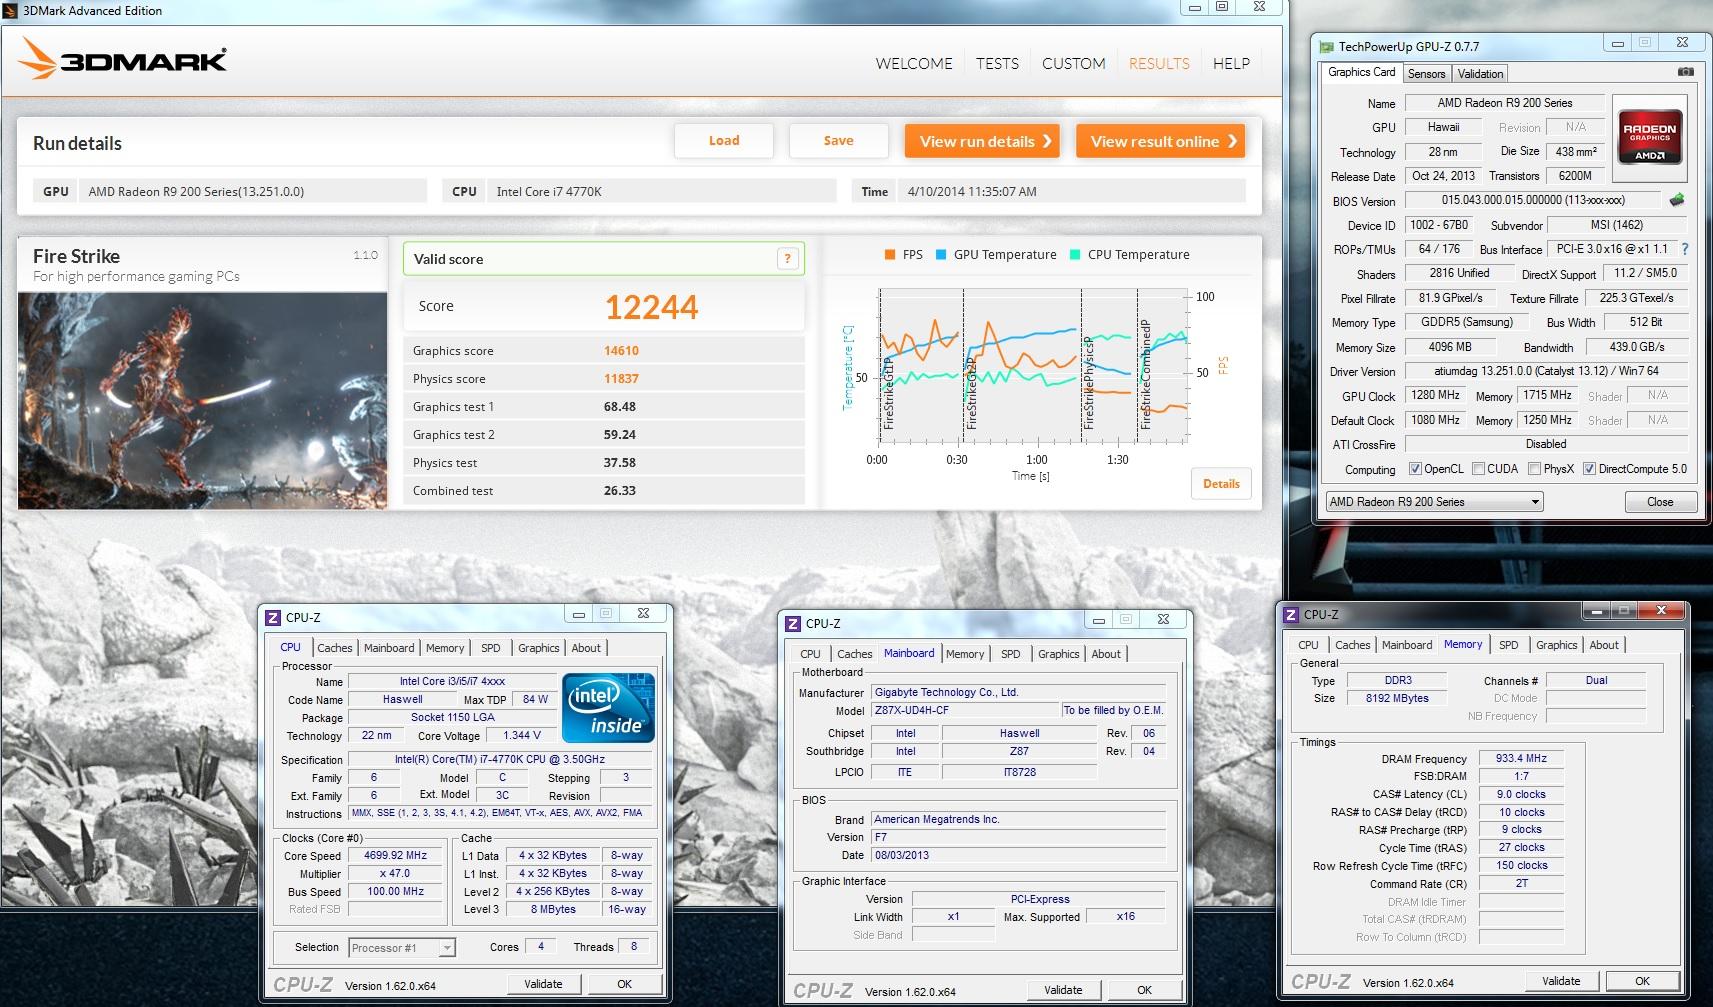Click the GPU-Z title bar icon
The height and width of the screenshot is (1007, 1713).
1326,46
